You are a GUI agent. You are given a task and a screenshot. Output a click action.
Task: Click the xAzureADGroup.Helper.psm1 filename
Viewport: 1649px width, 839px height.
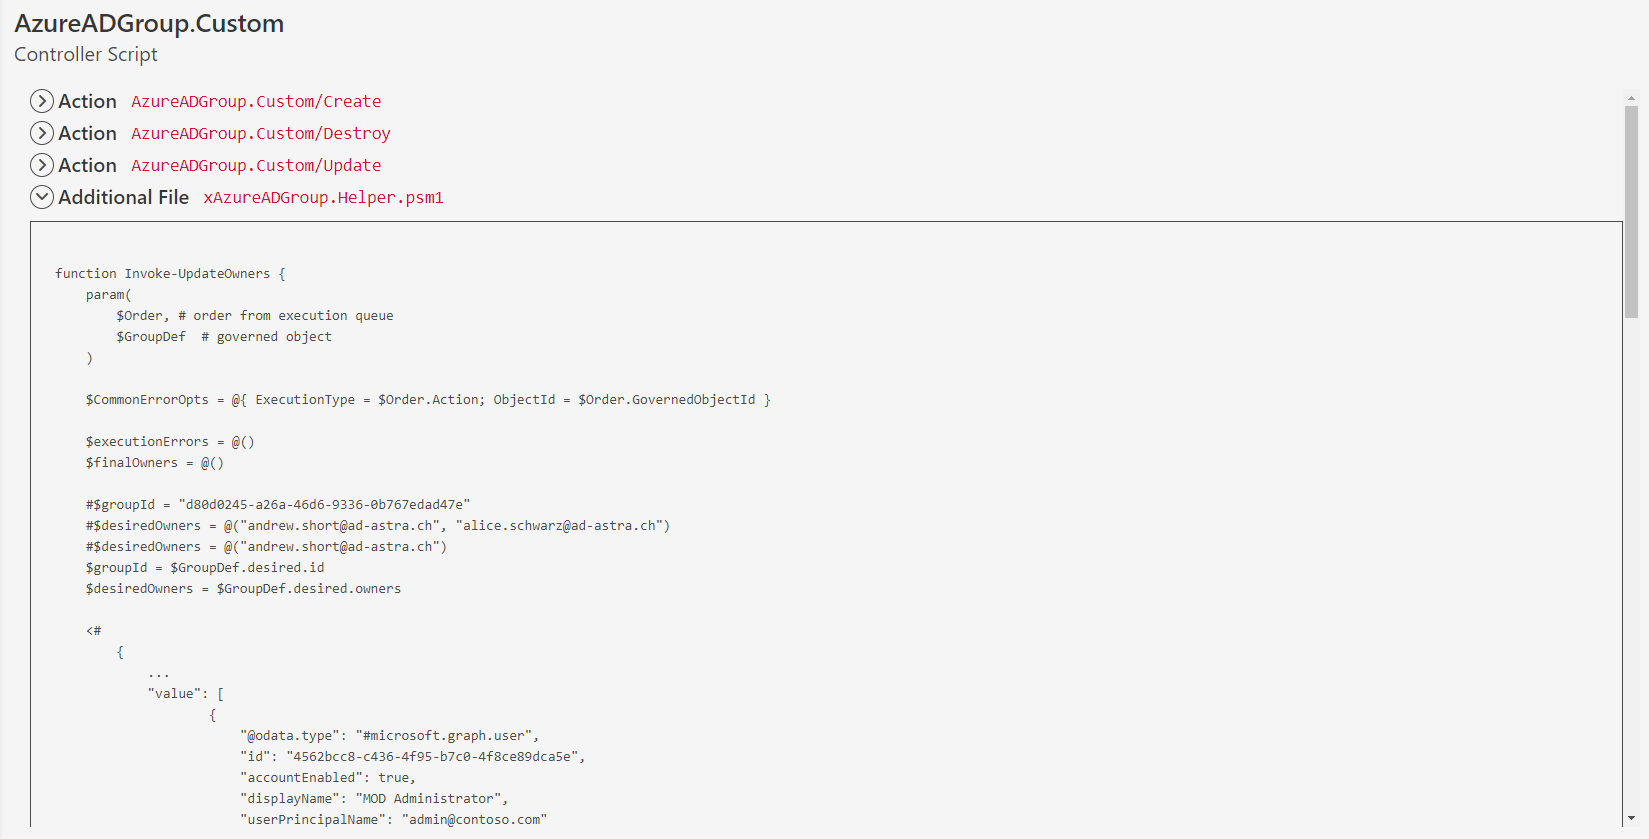[x=323, y=197]
